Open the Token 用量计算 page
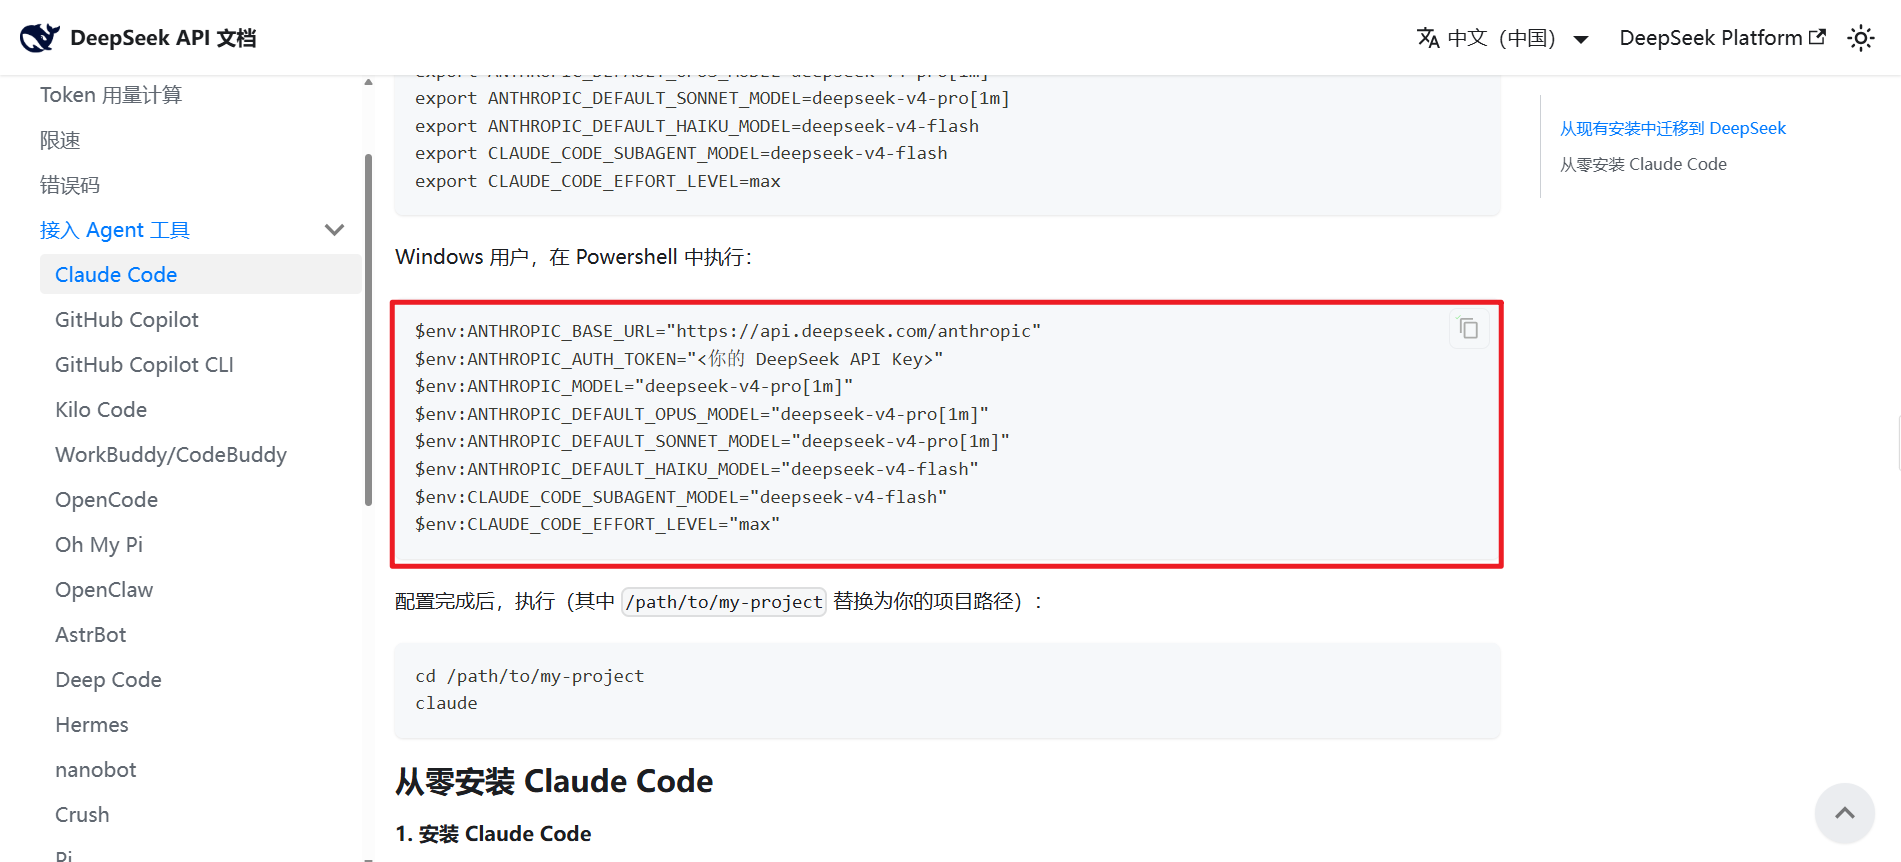 point(111,95)
